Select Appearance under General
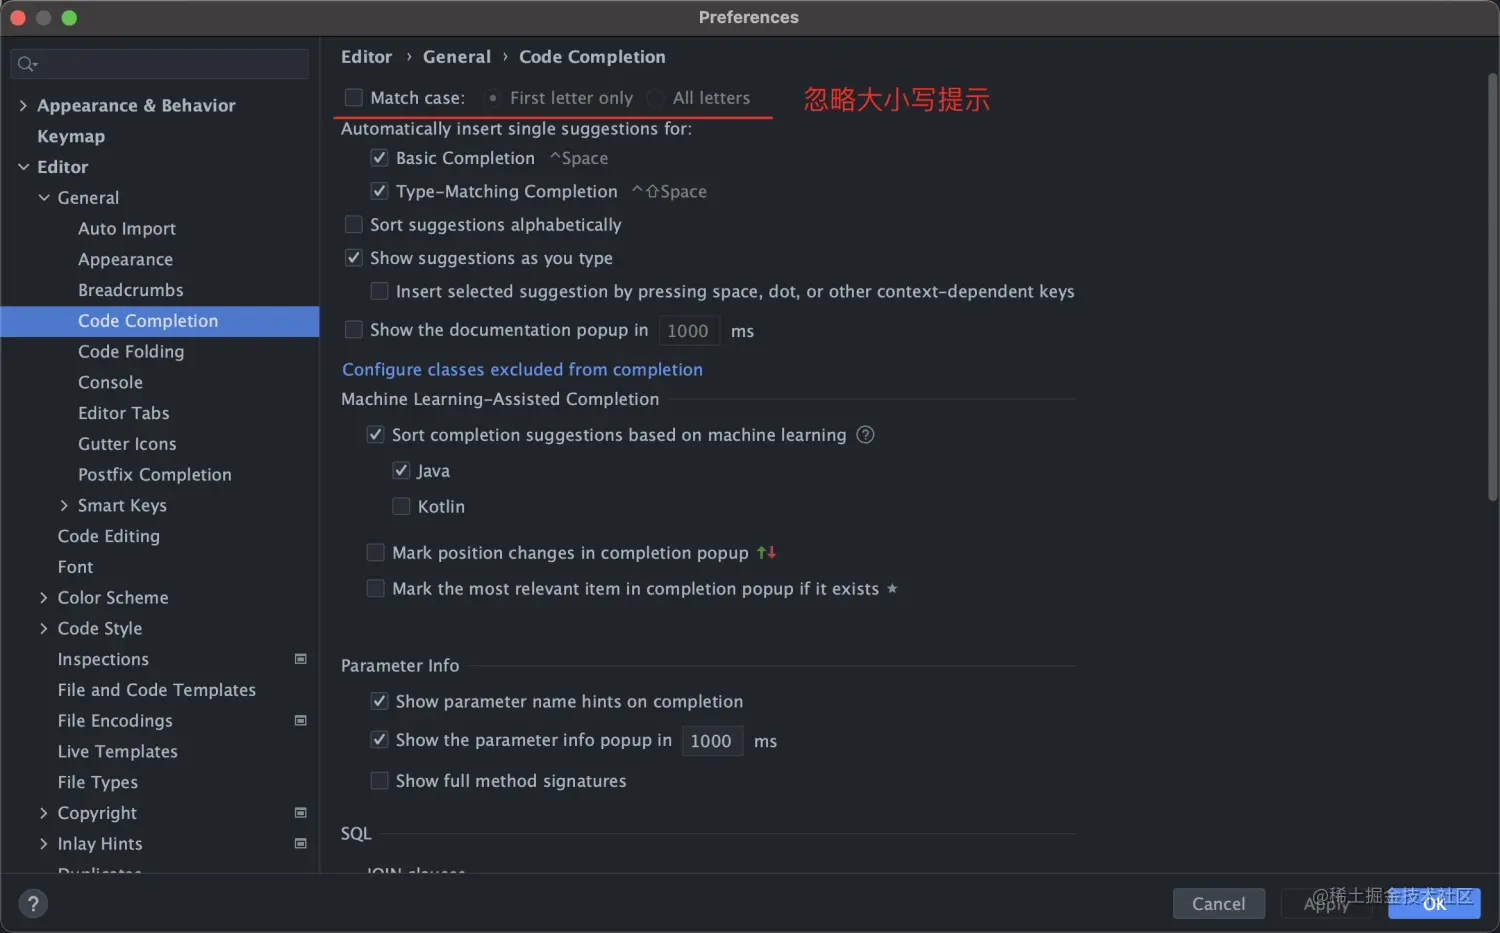The width and height of the screenshot is (1500, 933). click(126, 260)
